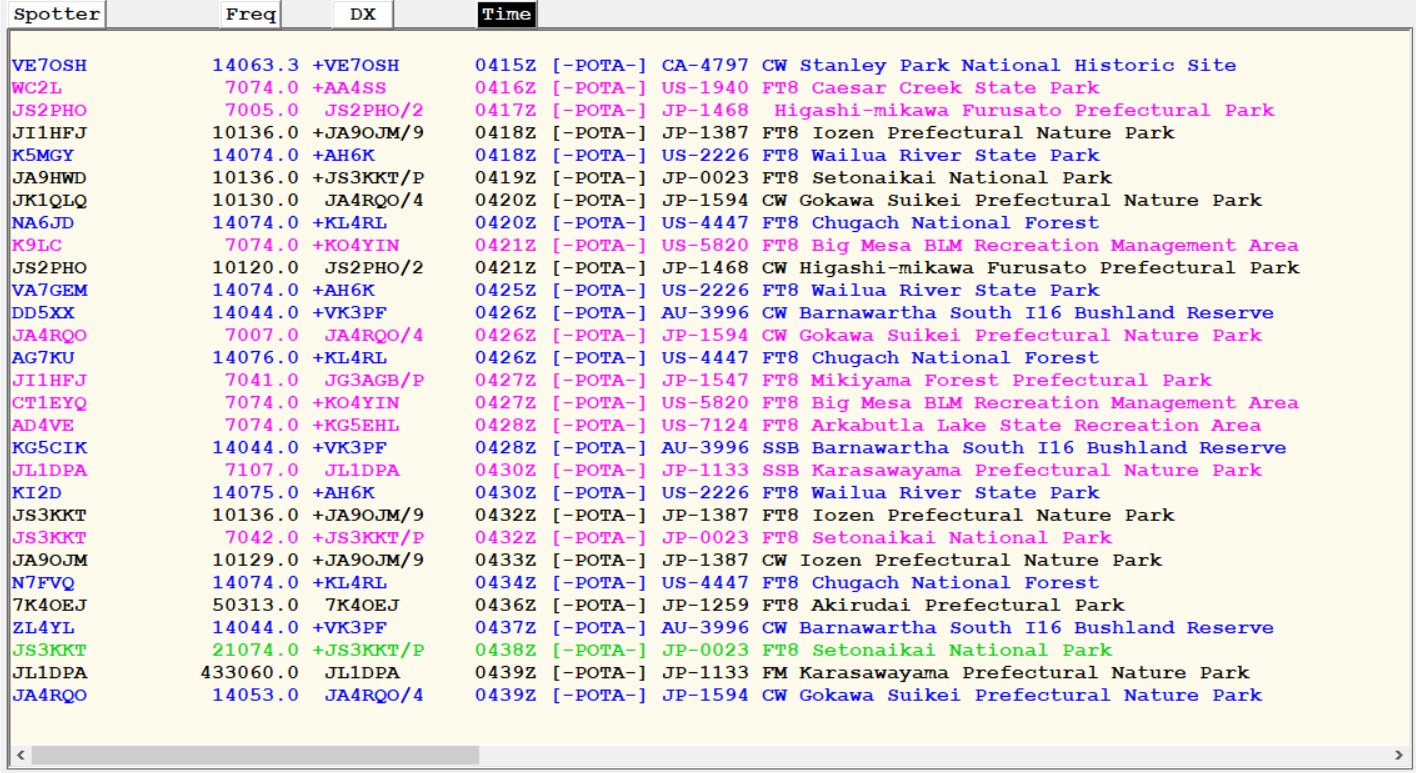The height and width of the screenshot is (773, 1416).
Task: Click 'Akirudai Prefectural Park' park name
Action: pyautogui.click(x=968, y=606)
